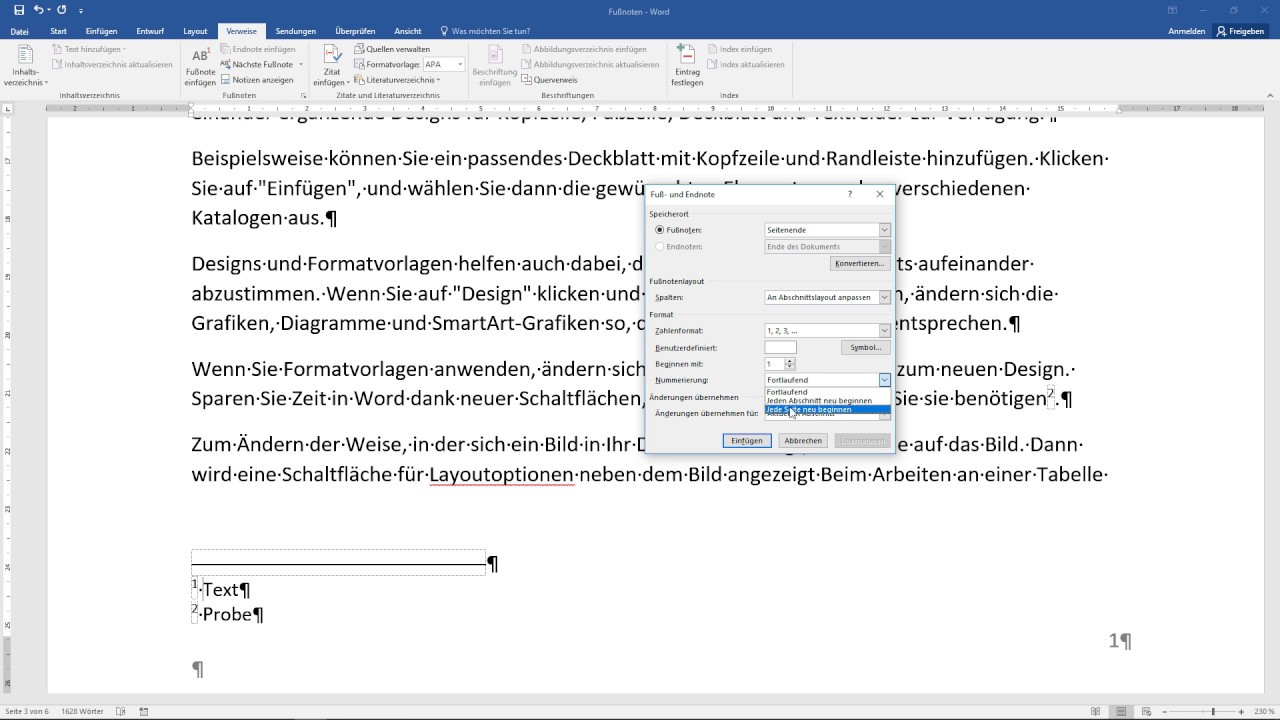The width and height of the screenshot is (1280, 720).
Task: Go to Nächste Fußnote
Action: (x=256, y=64)
